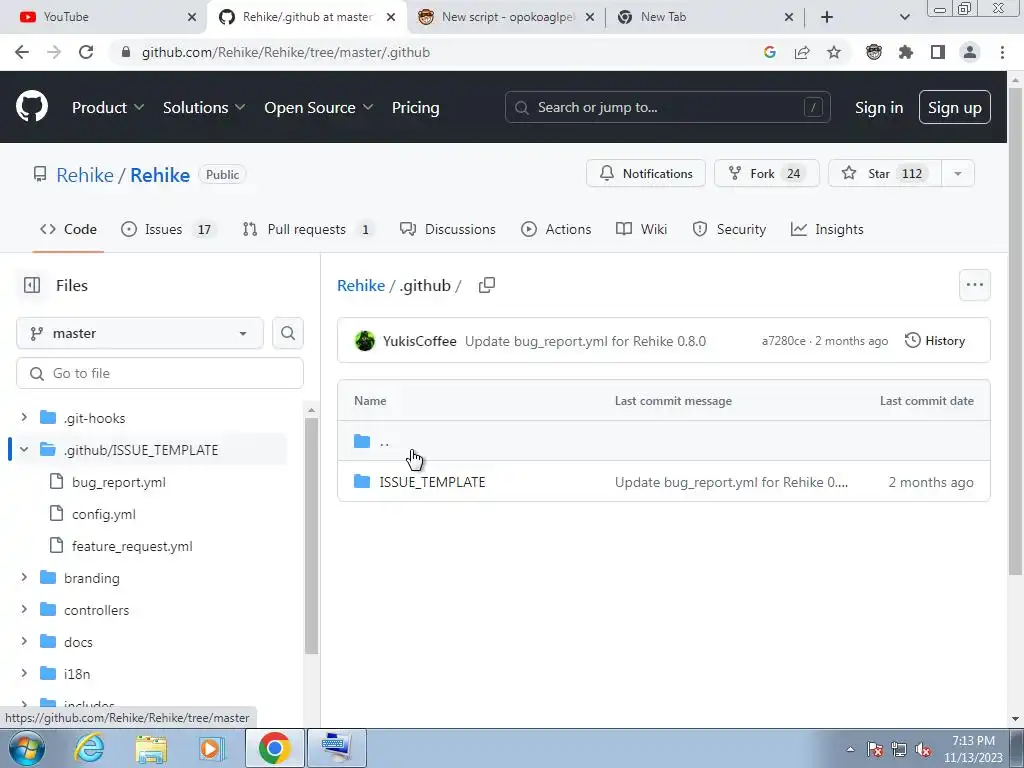Open the master branch selector
This screenshot has height=768, width=1024.
pos(140,333)
